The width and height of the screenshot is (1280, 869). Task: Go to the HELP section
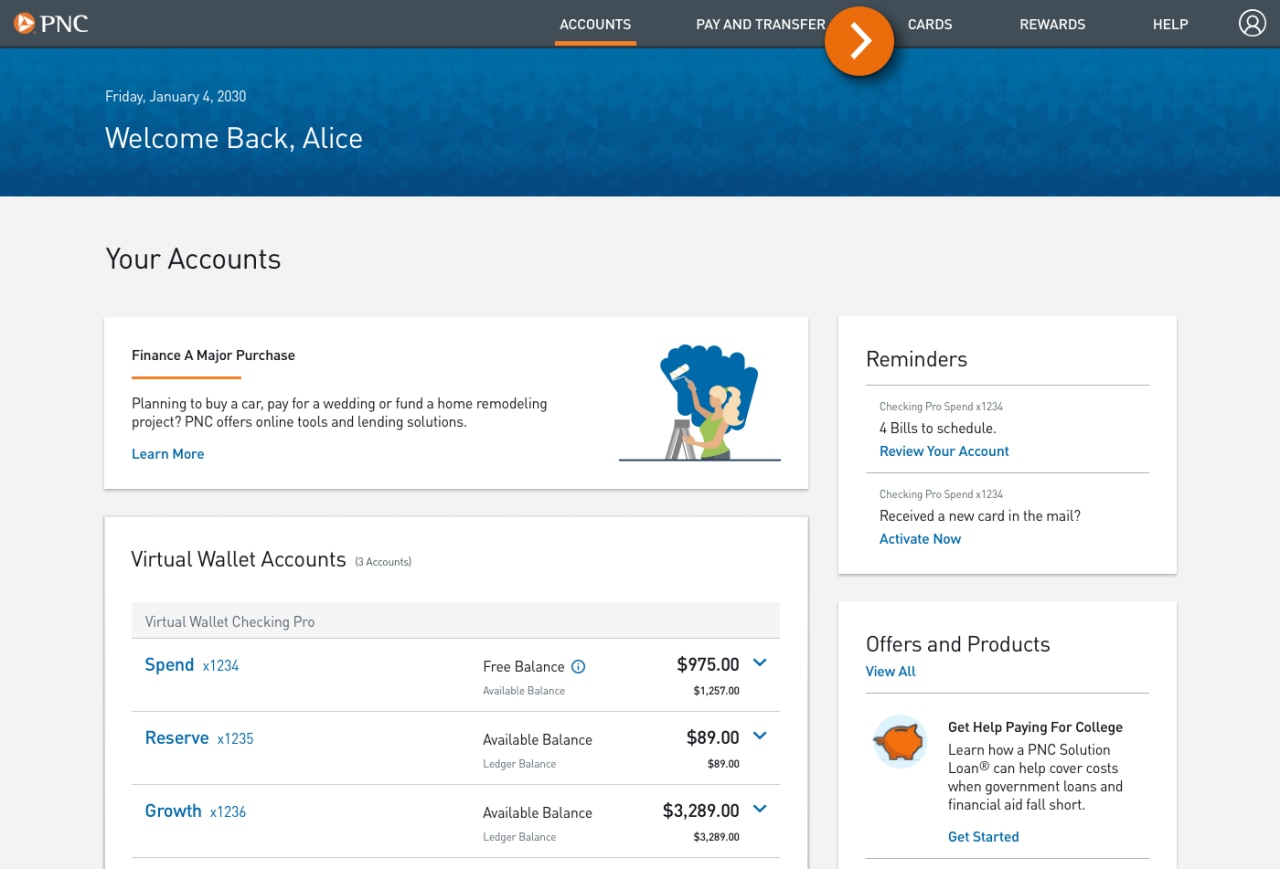click(1170, 24)
